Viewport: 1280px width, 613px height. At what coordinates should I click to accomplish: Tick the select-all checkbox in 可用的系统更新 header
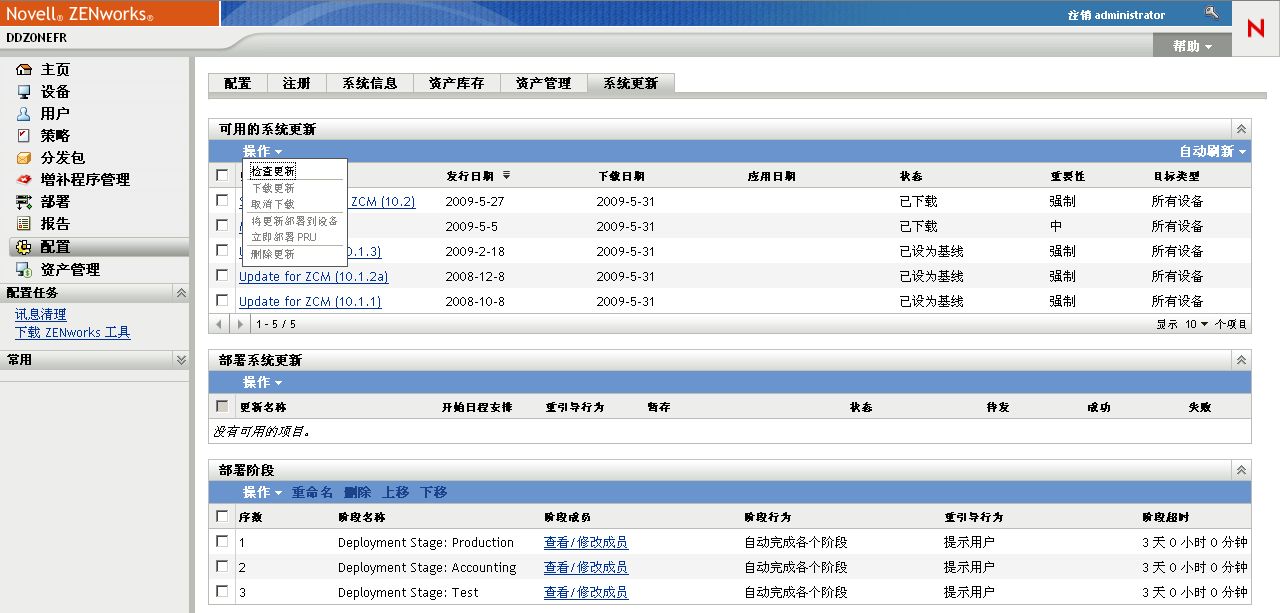(x=222, y=175)
